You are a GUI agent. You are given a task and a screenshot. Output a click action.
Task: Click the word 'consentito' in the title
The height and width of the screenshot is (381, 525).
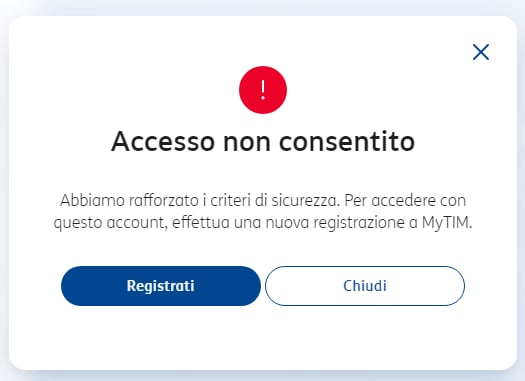(347, 141)
